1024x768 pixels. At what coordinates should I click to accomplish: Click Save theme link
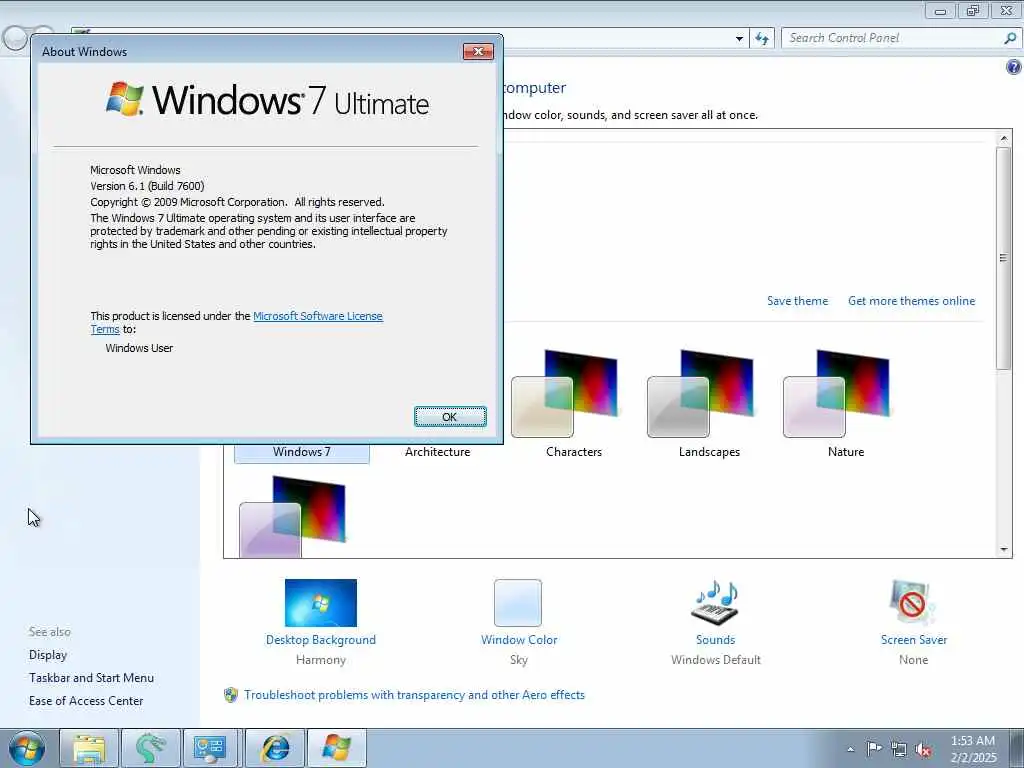[x=797, y=301]
